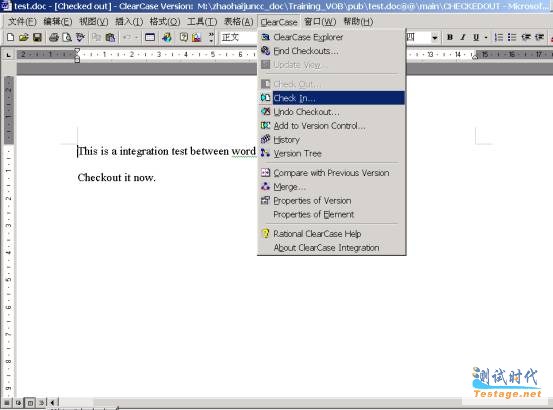Switch to Print Layout view button
This screenshot has height=410, width=553.
pyautogui.click(x=30, y=402)
